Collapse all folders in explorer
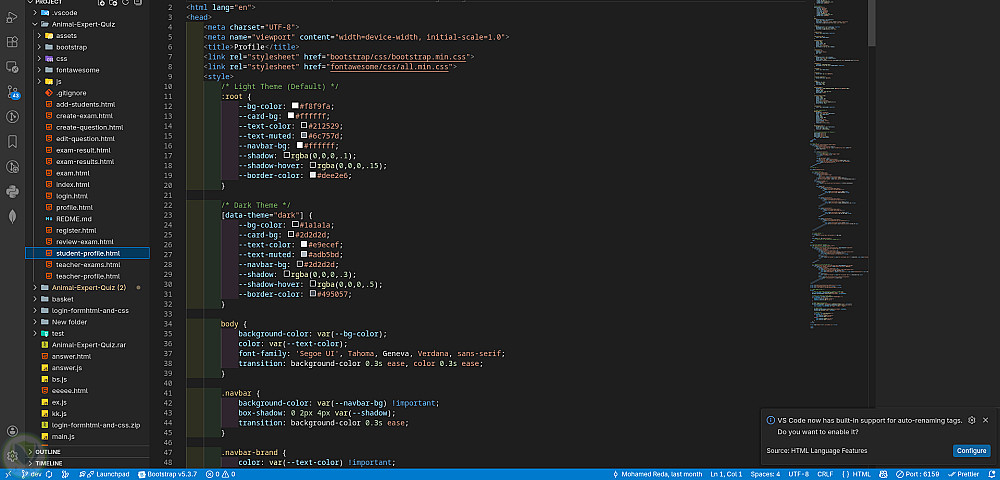Image resolution: width=1000 pixels, height=480 pixels. tap(136, 3)
